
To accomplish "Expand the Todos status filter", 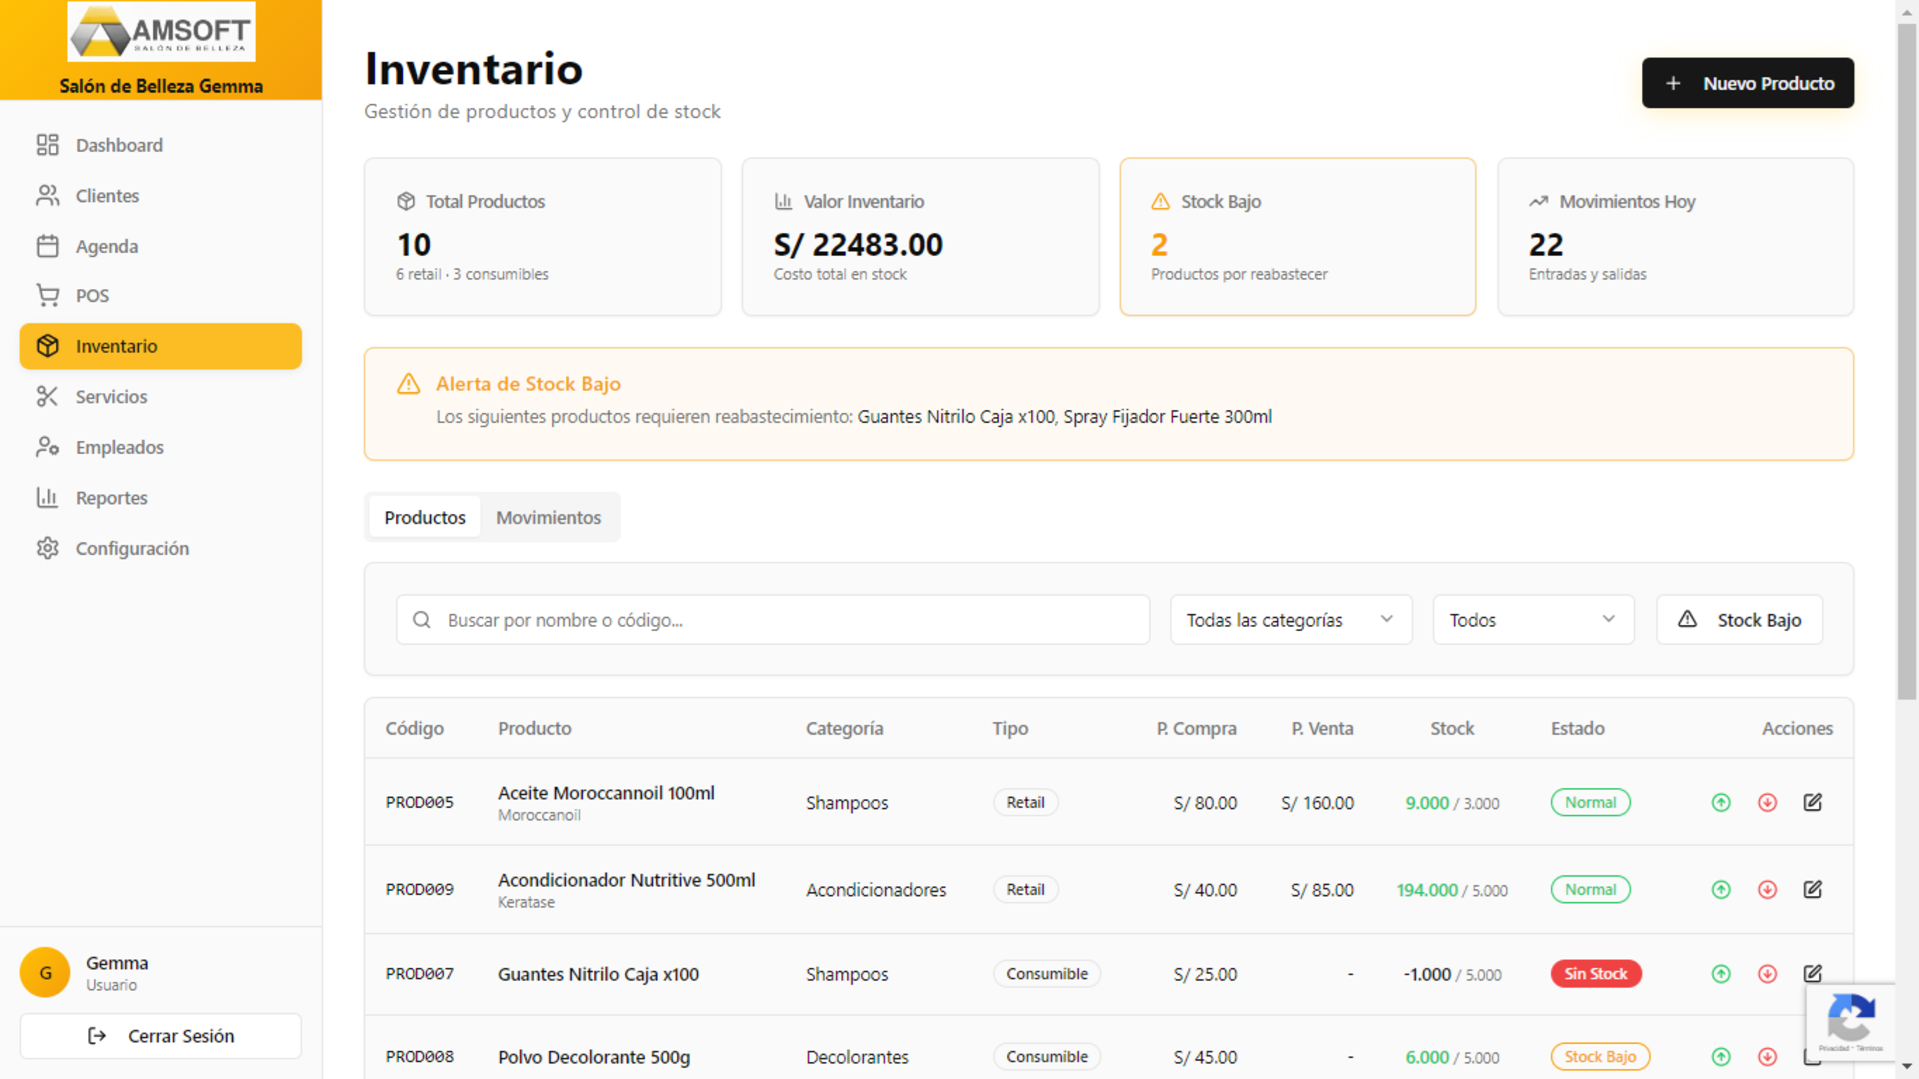I will click(x=1532, y=619).
